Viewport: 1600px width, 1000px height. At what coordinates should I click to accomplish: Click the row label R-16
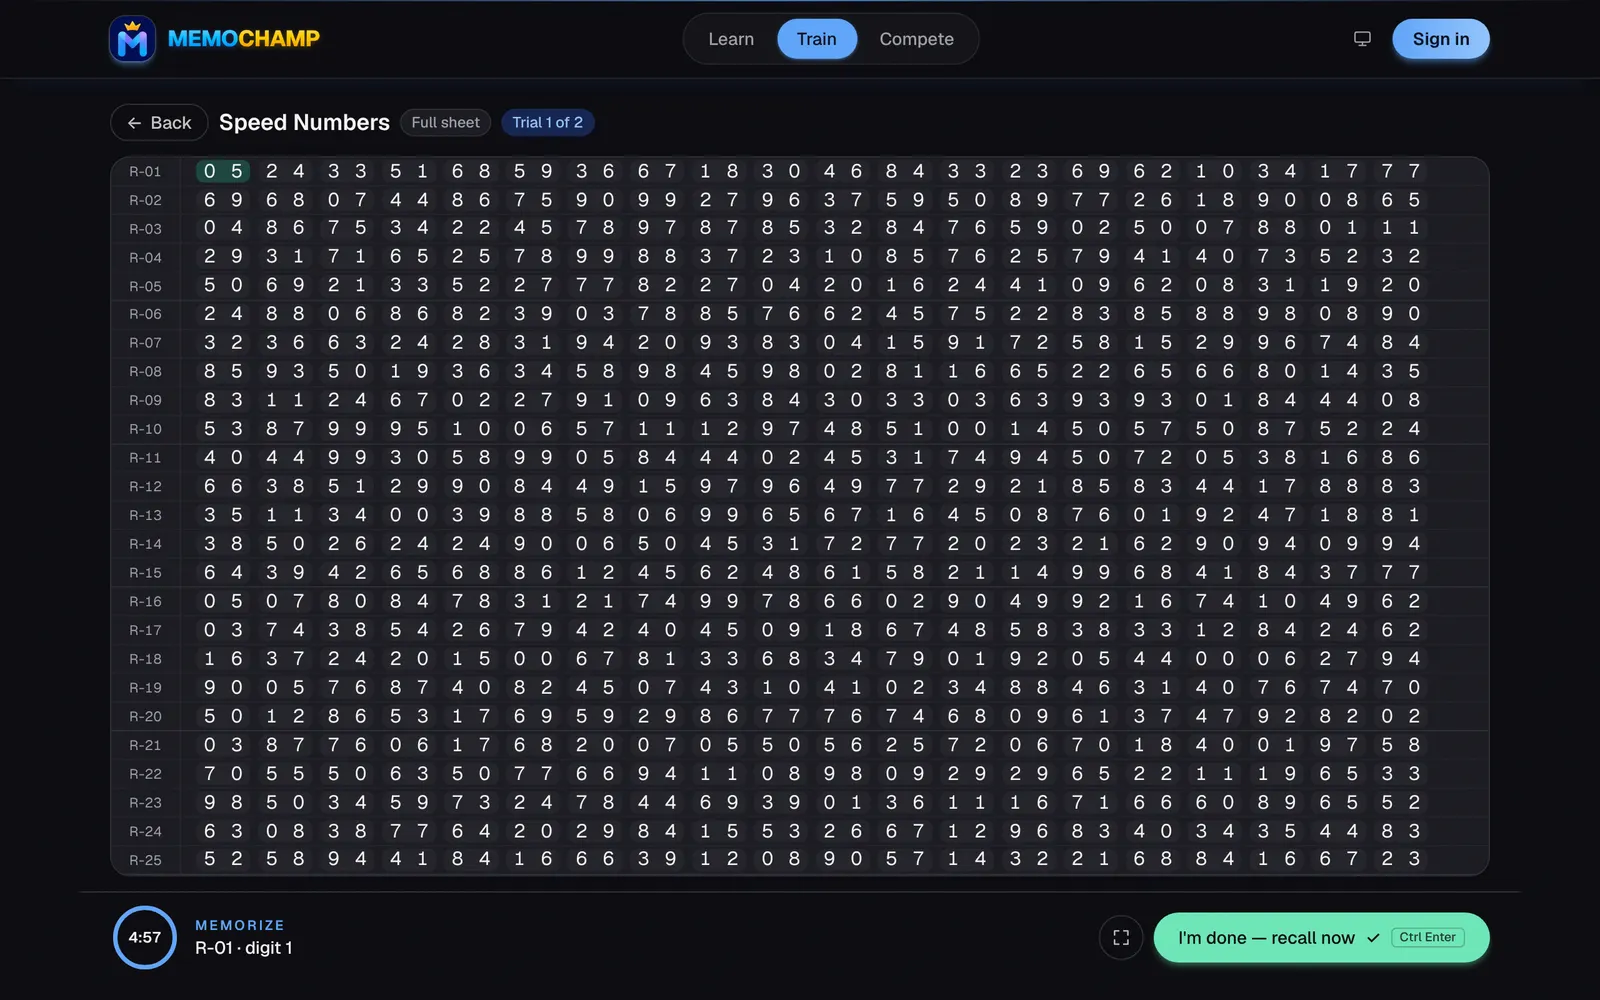[145, 602]
